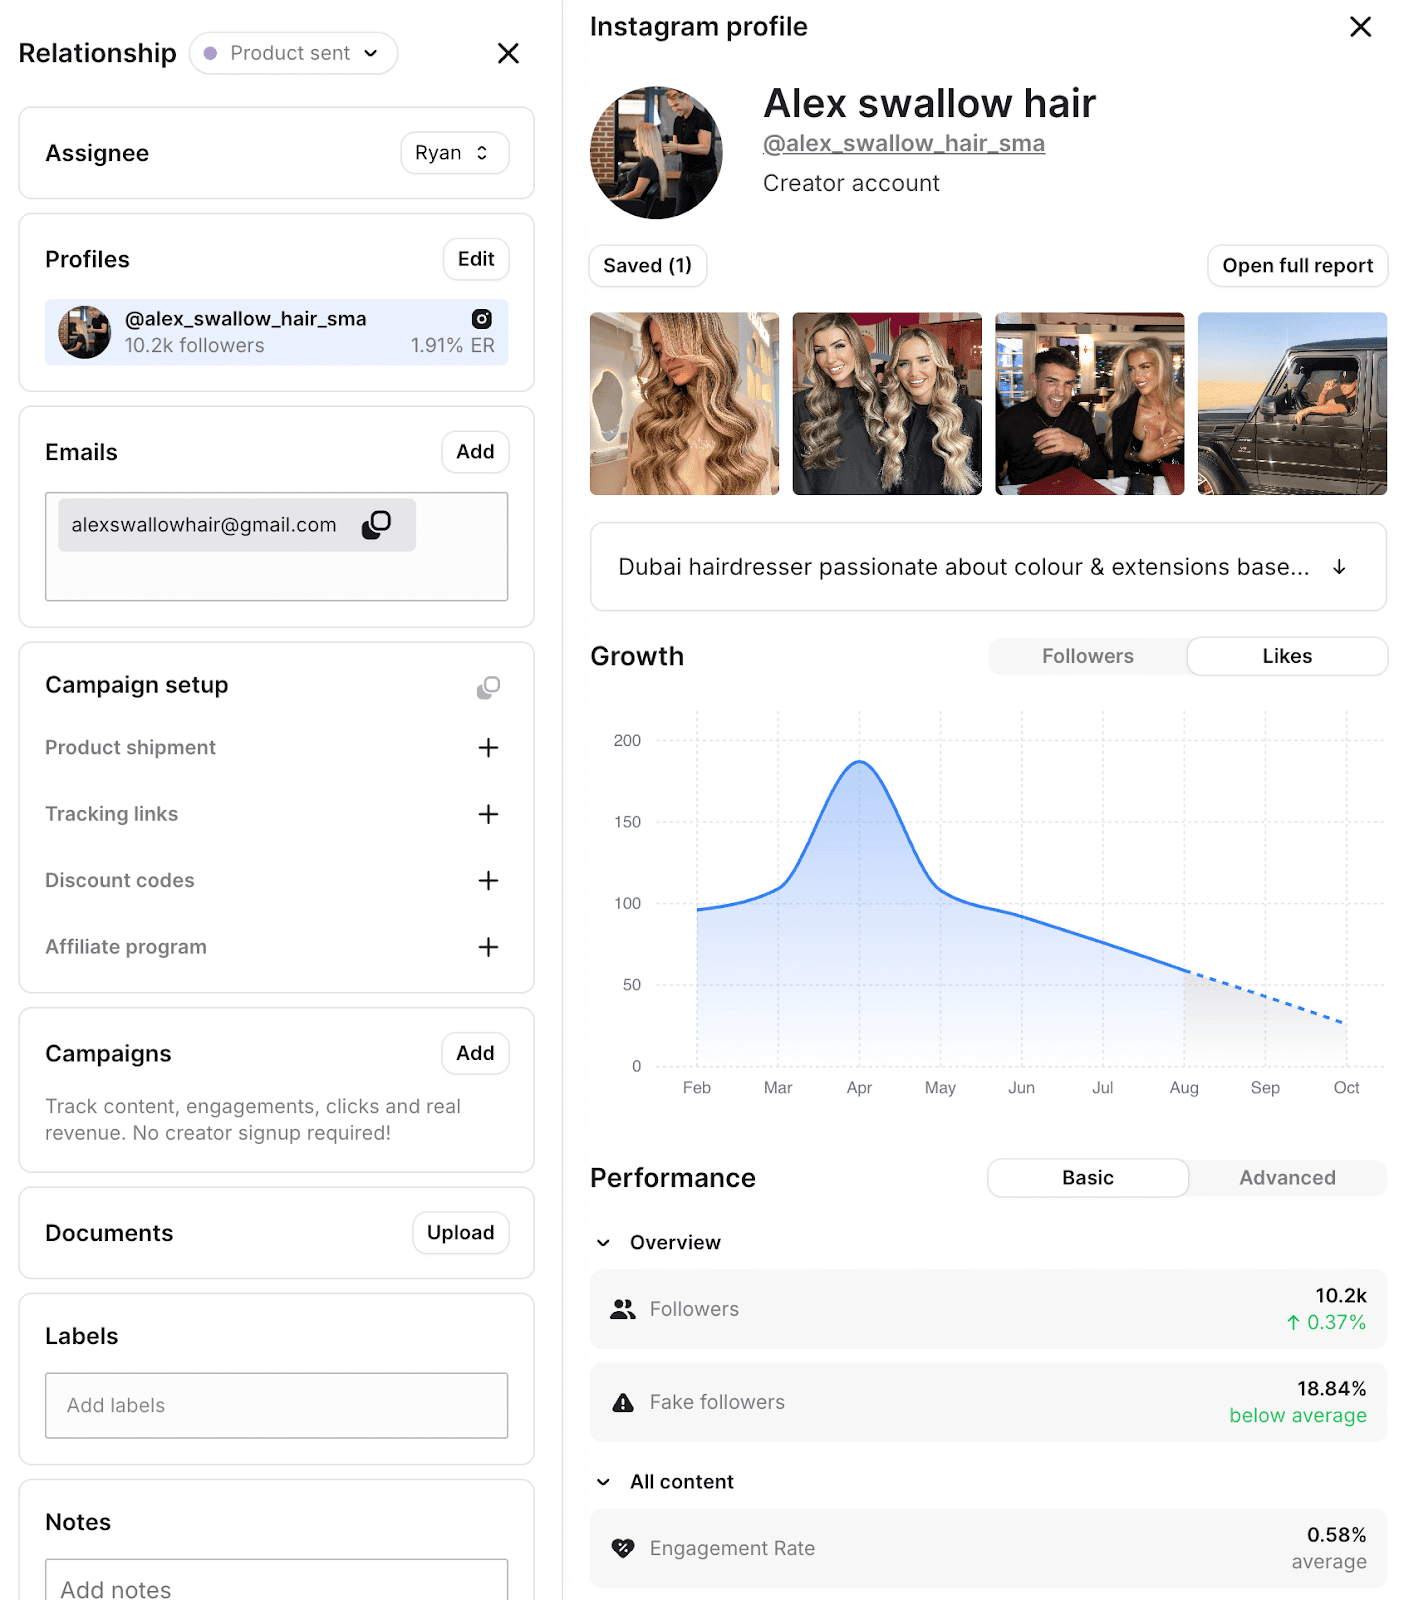This screenshot has width=1404, height=1600.
Task: Add a new email address
Action: click(475, 452)
